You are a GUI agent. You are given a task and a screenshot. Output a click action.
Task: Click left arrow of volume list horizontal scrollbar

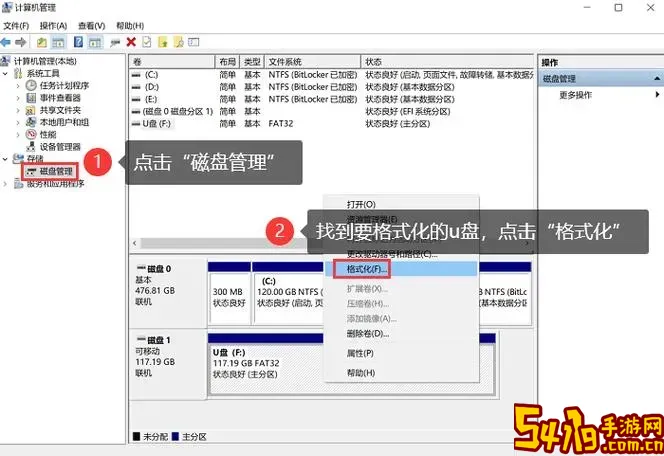pyautogui.click(x=135, y=243)
